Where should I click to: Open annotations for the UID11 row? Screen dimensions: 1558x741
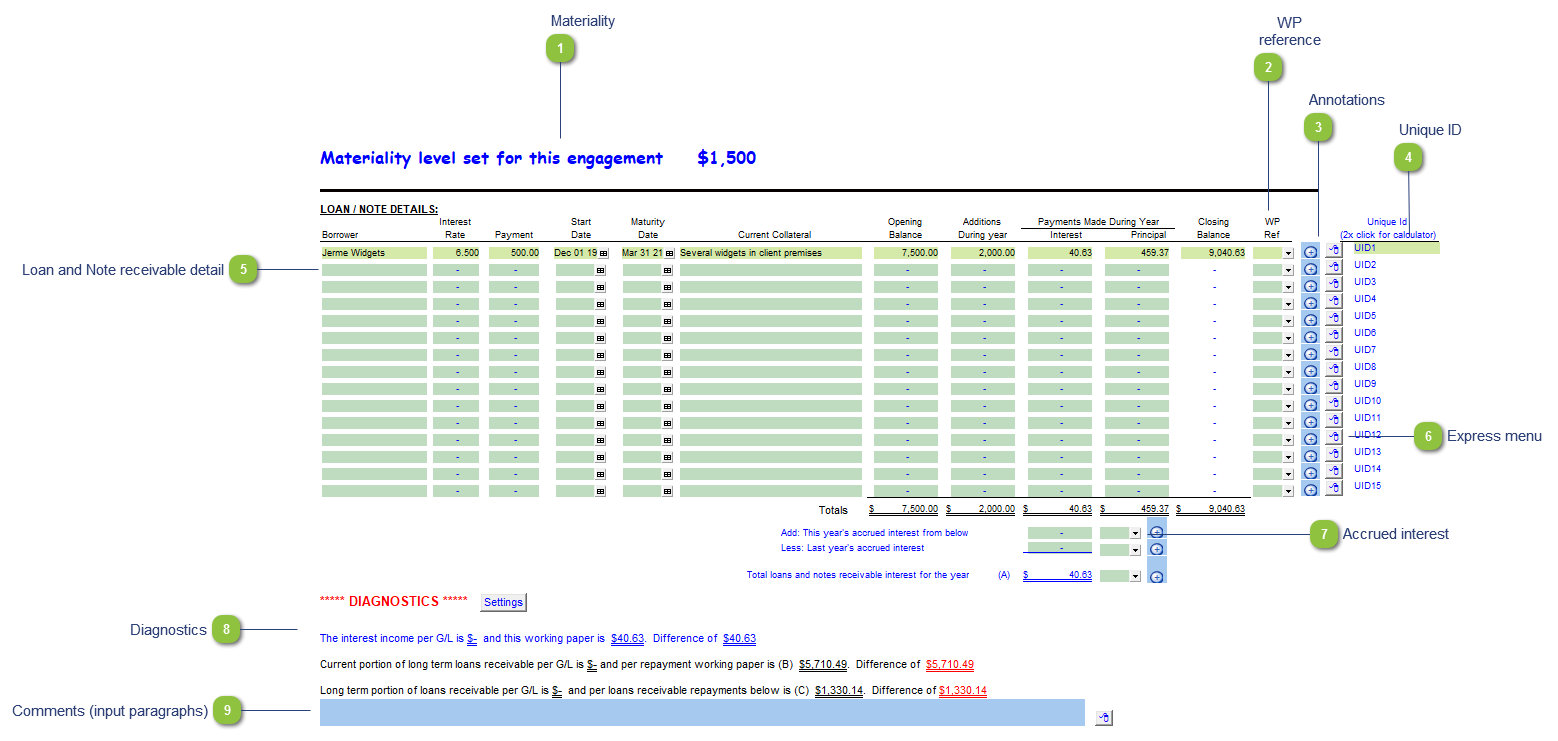(1310, 423)
